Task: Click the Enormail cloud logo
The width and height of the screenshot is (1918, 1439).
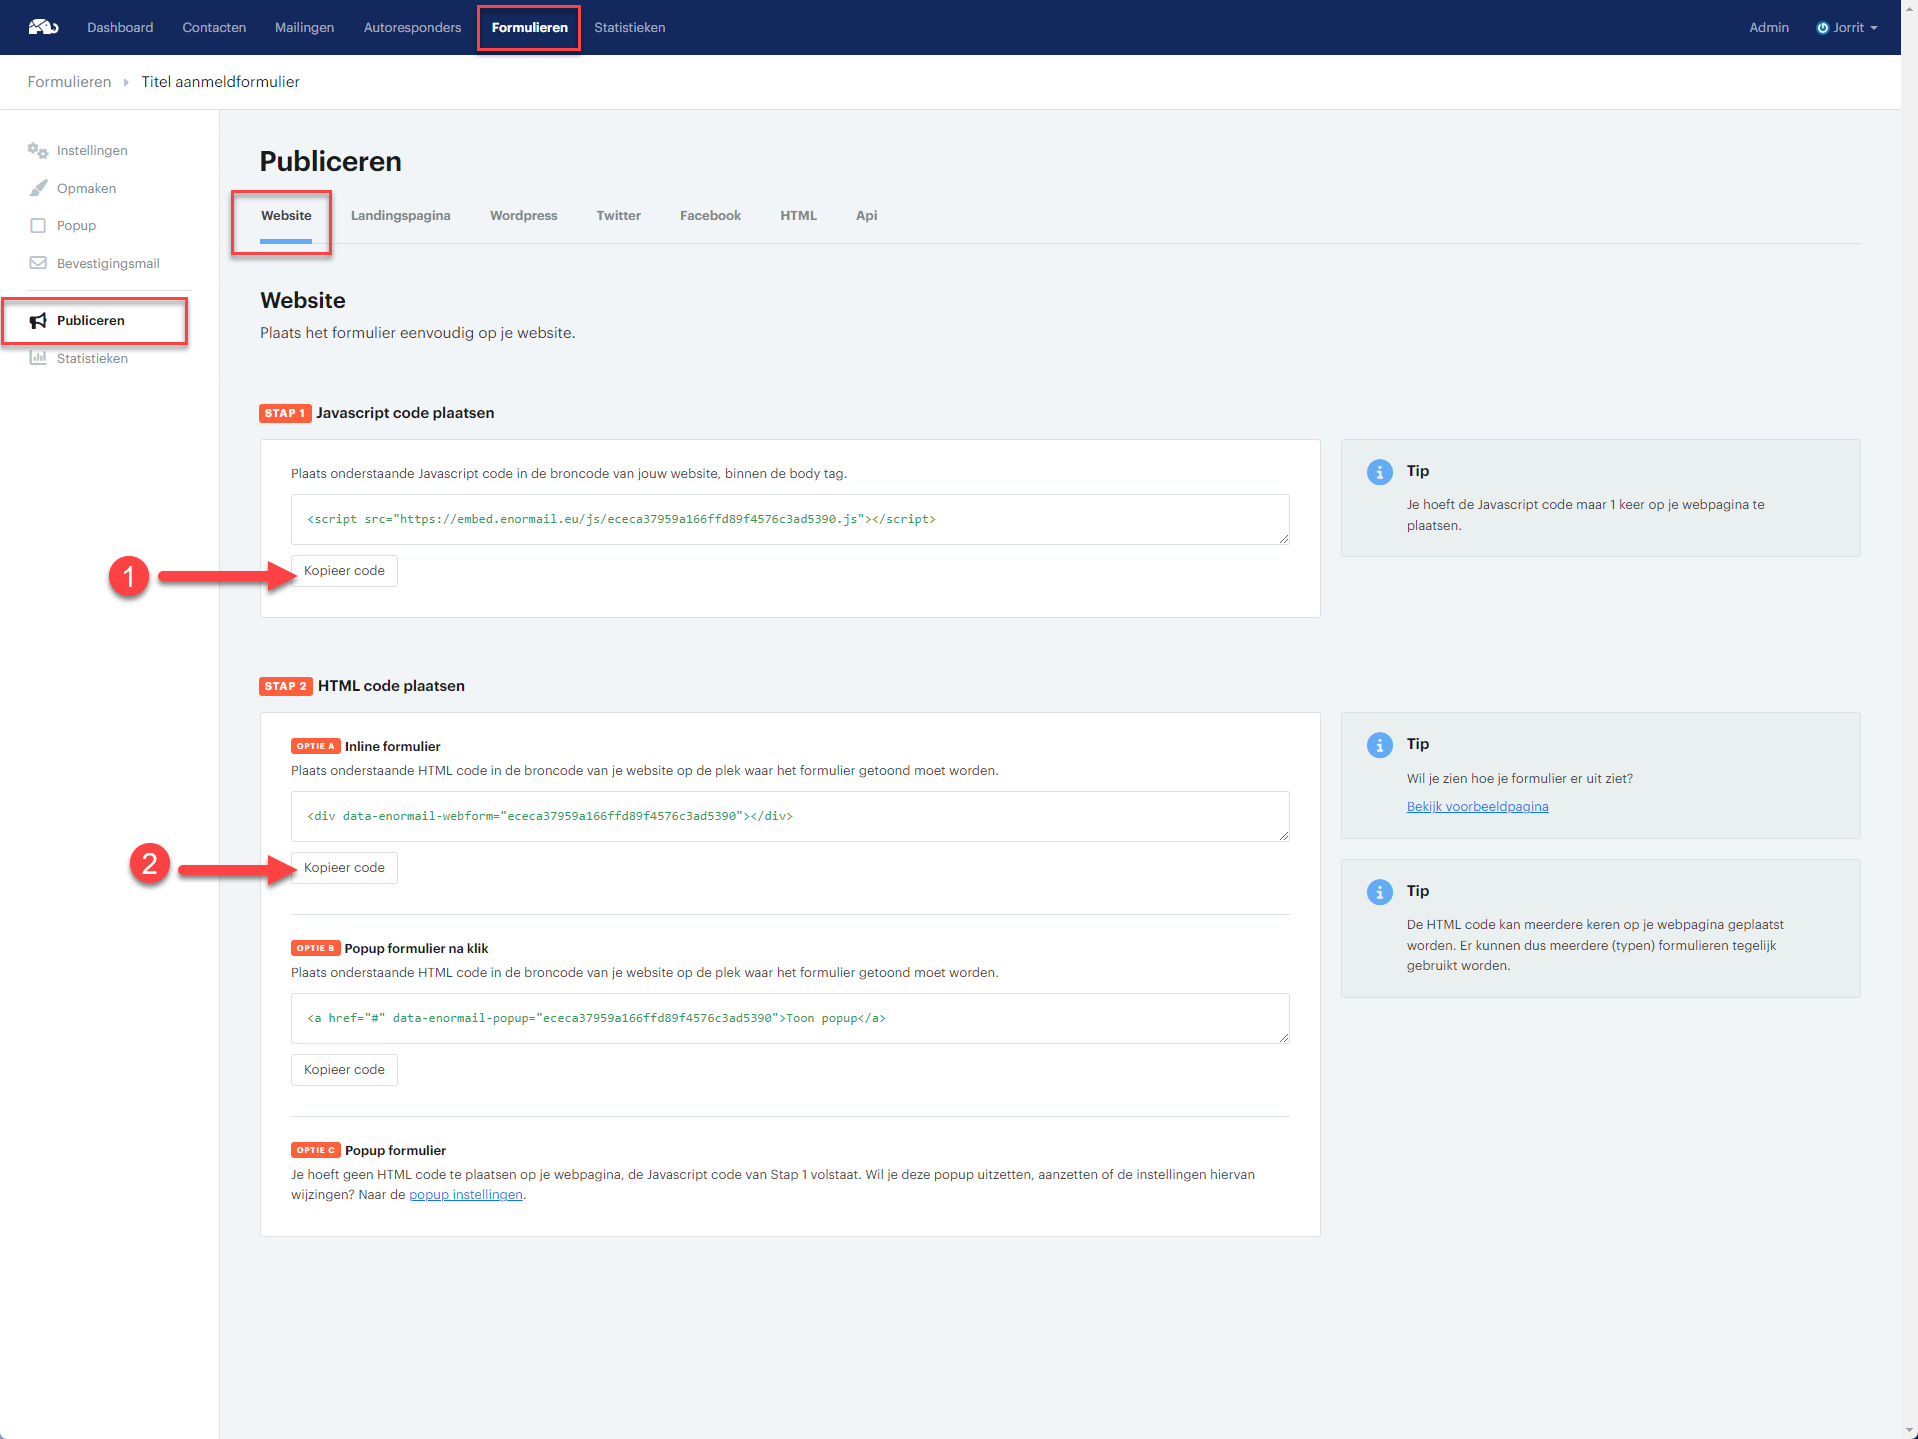Action: [43, 27]
